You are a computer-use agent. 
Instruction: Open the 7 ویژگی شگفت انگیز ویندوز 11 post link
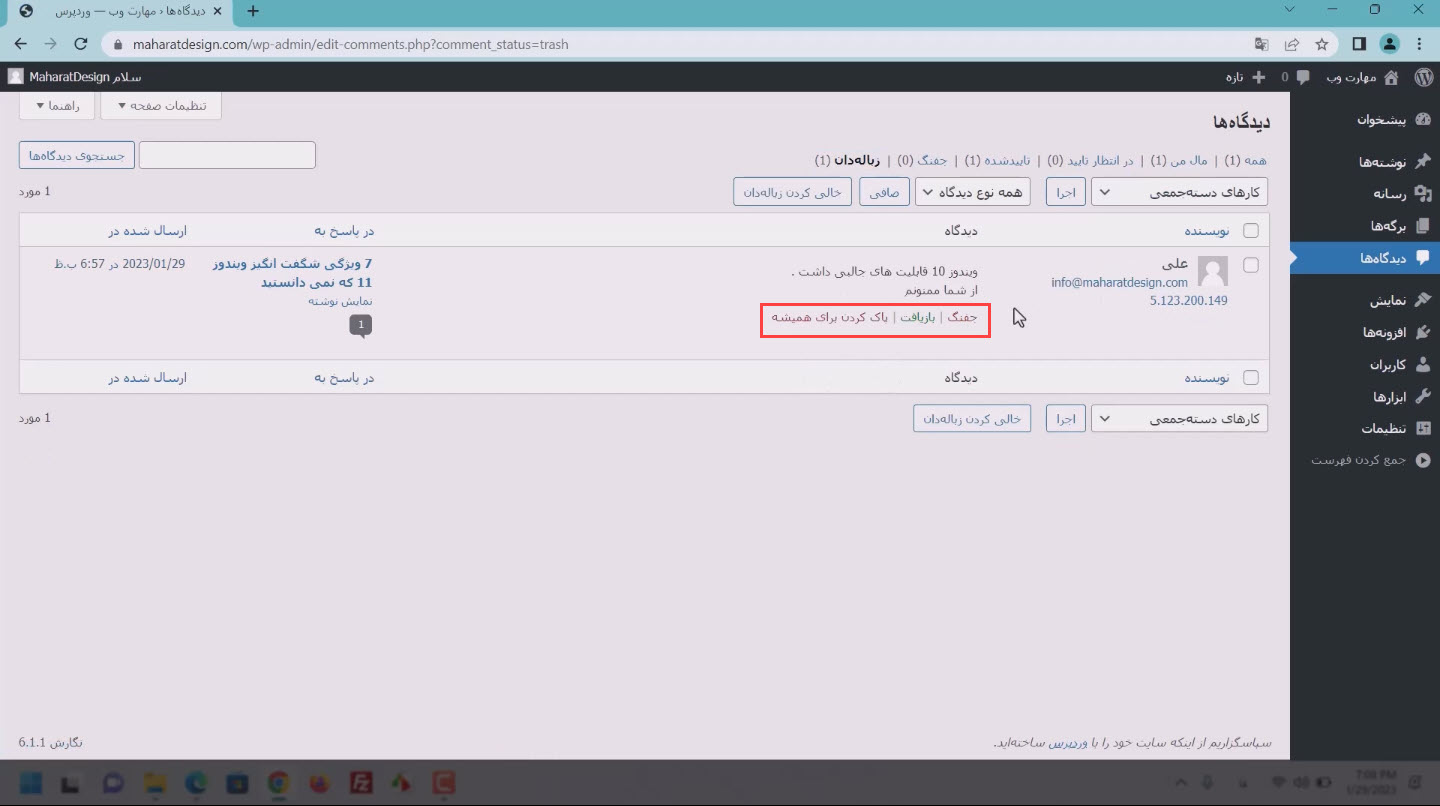coord(293,273)
